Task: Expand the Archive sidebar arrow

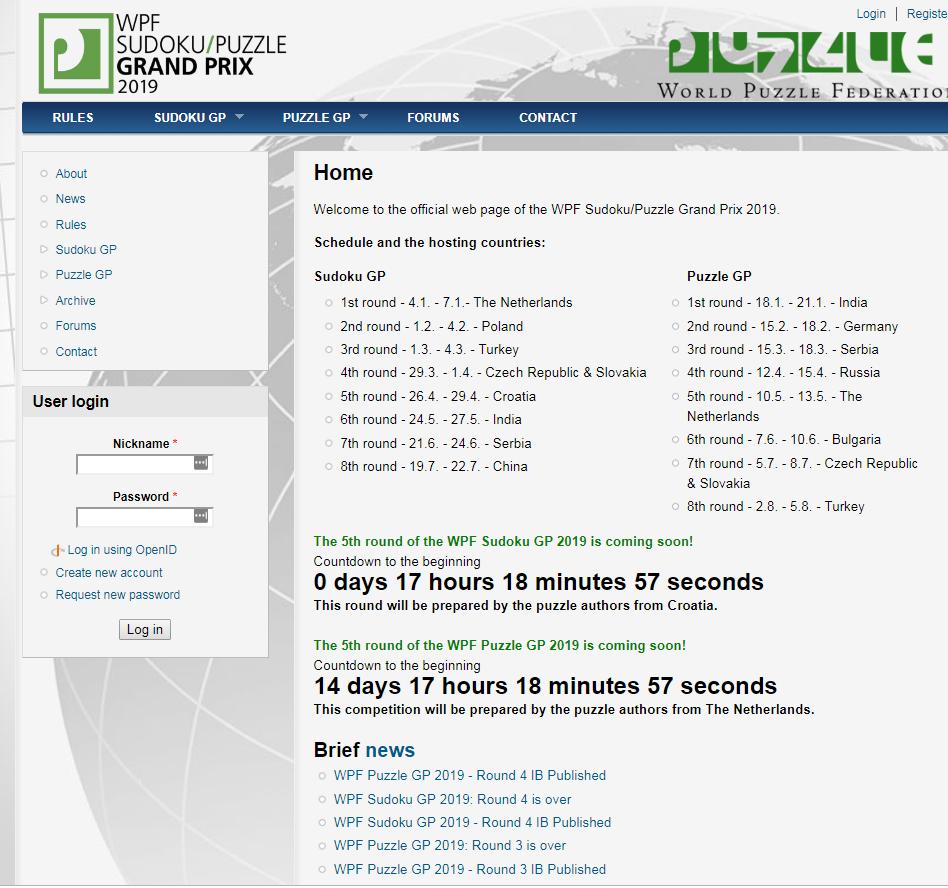Action: [x=44, y=300]
